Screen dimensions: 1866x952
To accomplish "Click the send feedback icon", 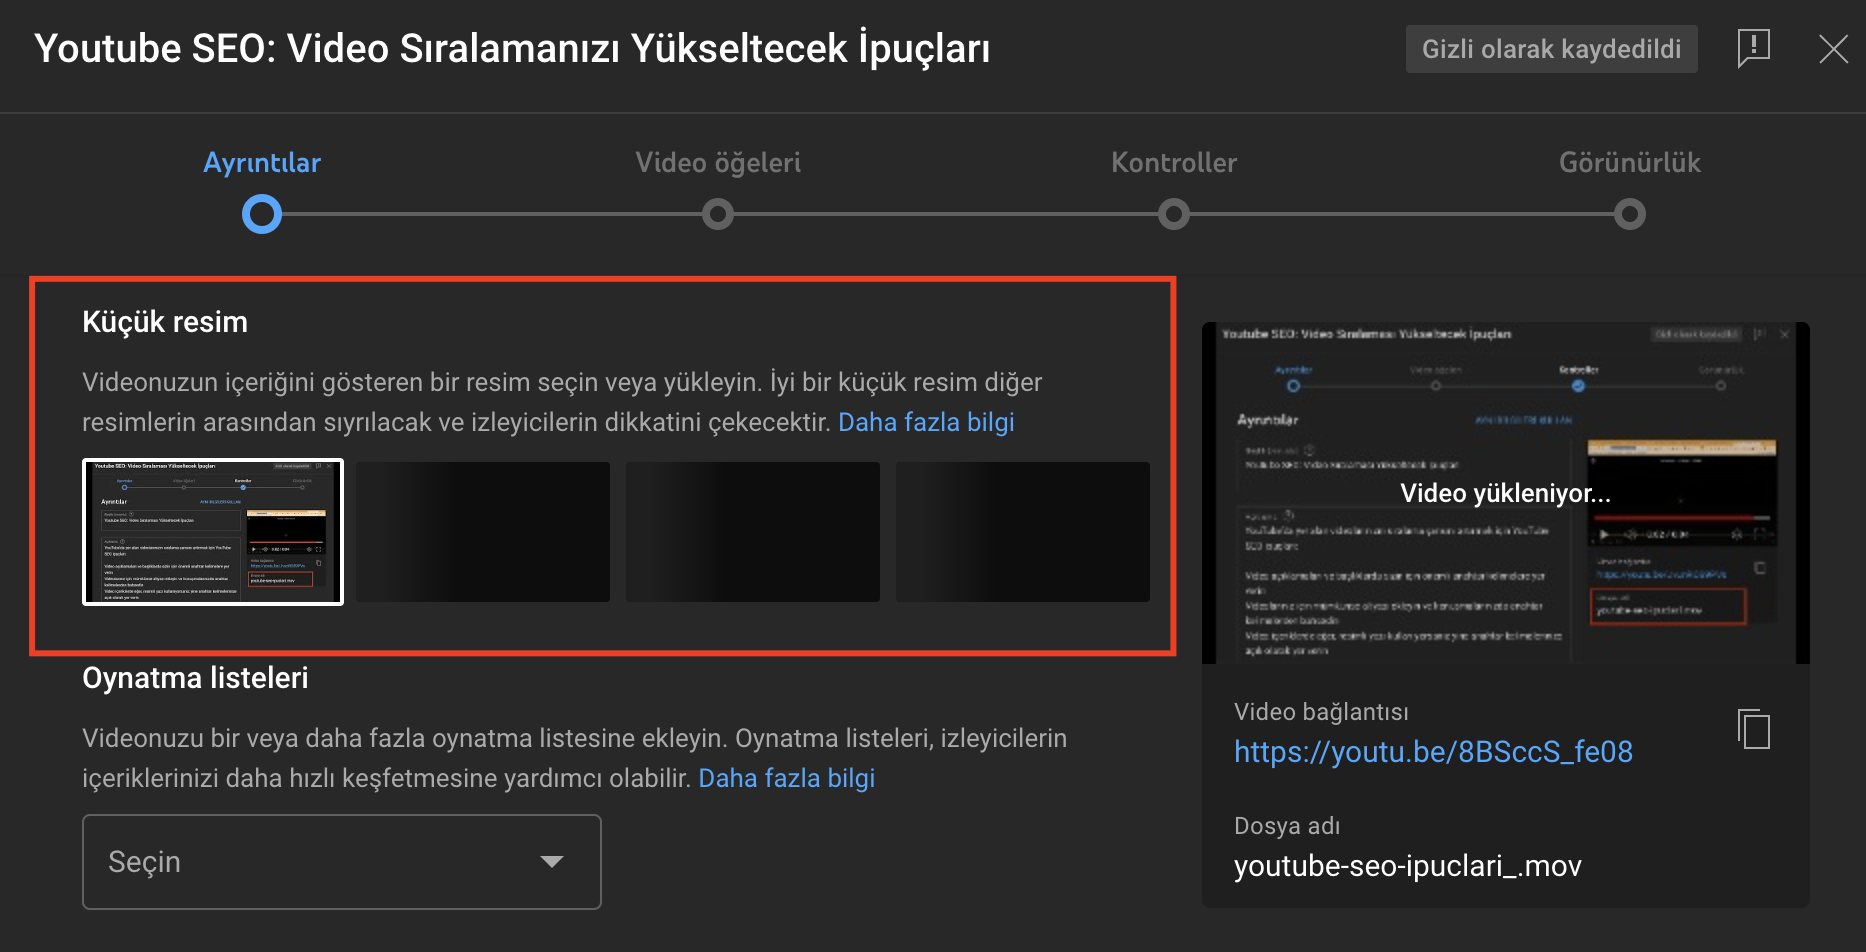I will click(x=1754, y=48).
